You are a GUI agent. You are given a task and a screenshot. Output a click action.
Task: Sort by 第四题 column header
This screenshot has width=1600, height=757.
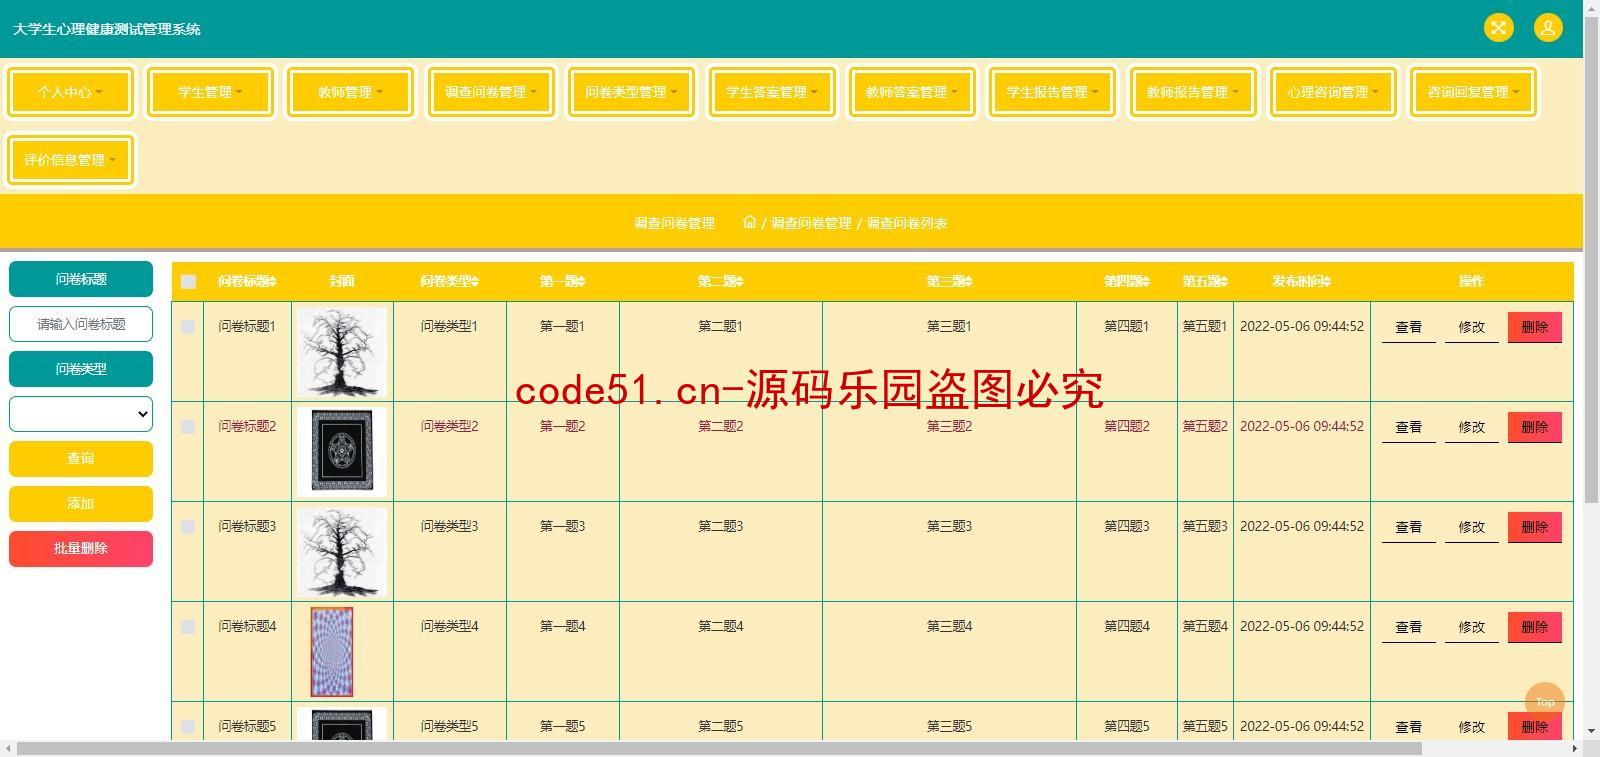click(x=1126, y=281)
